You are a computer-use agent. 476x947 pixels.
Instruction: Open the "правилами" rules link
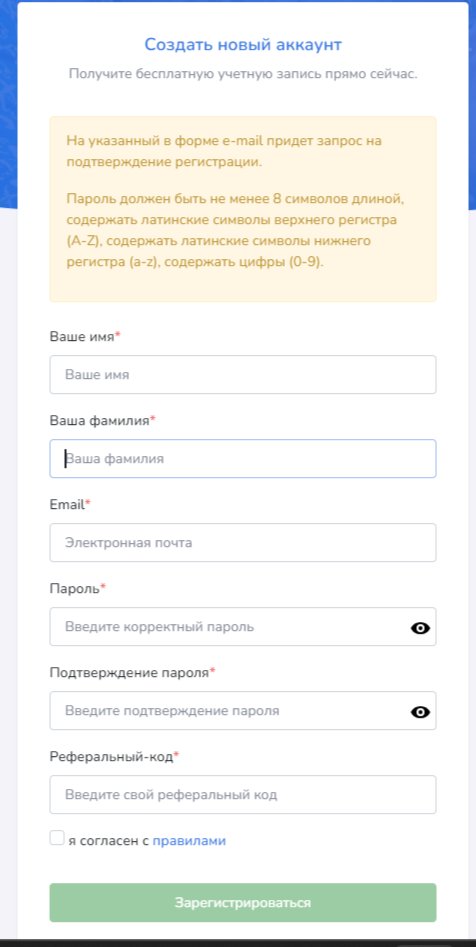tap(189, 841)
